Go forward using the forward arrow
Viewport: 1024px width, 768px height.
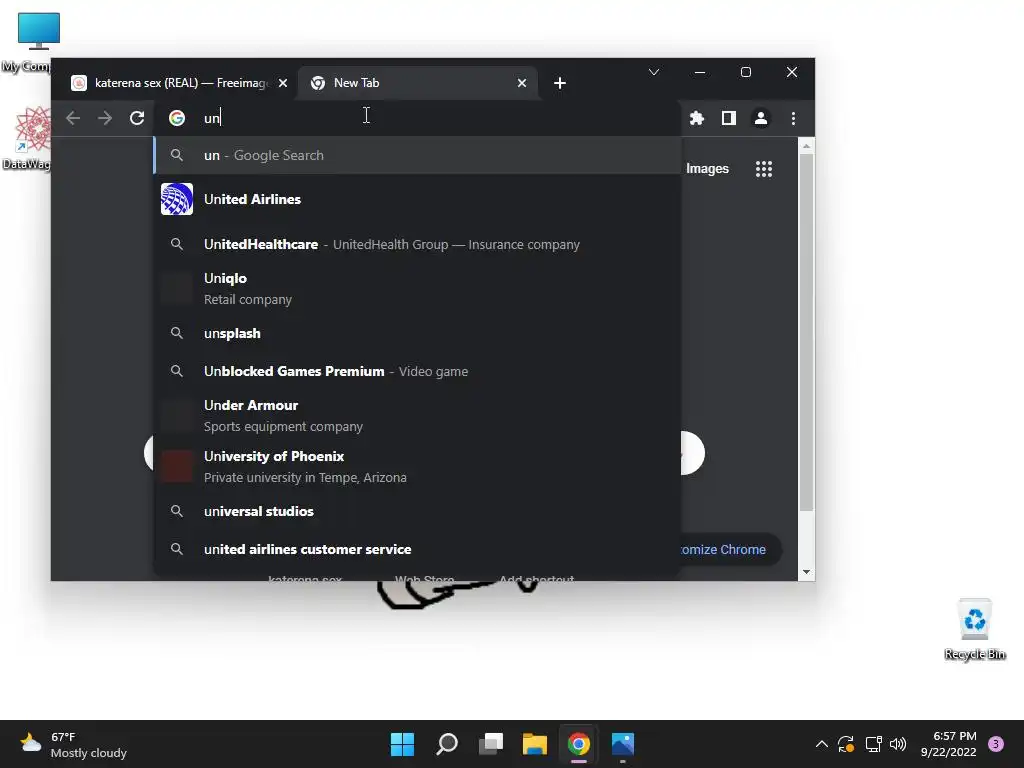click(104, 118)
